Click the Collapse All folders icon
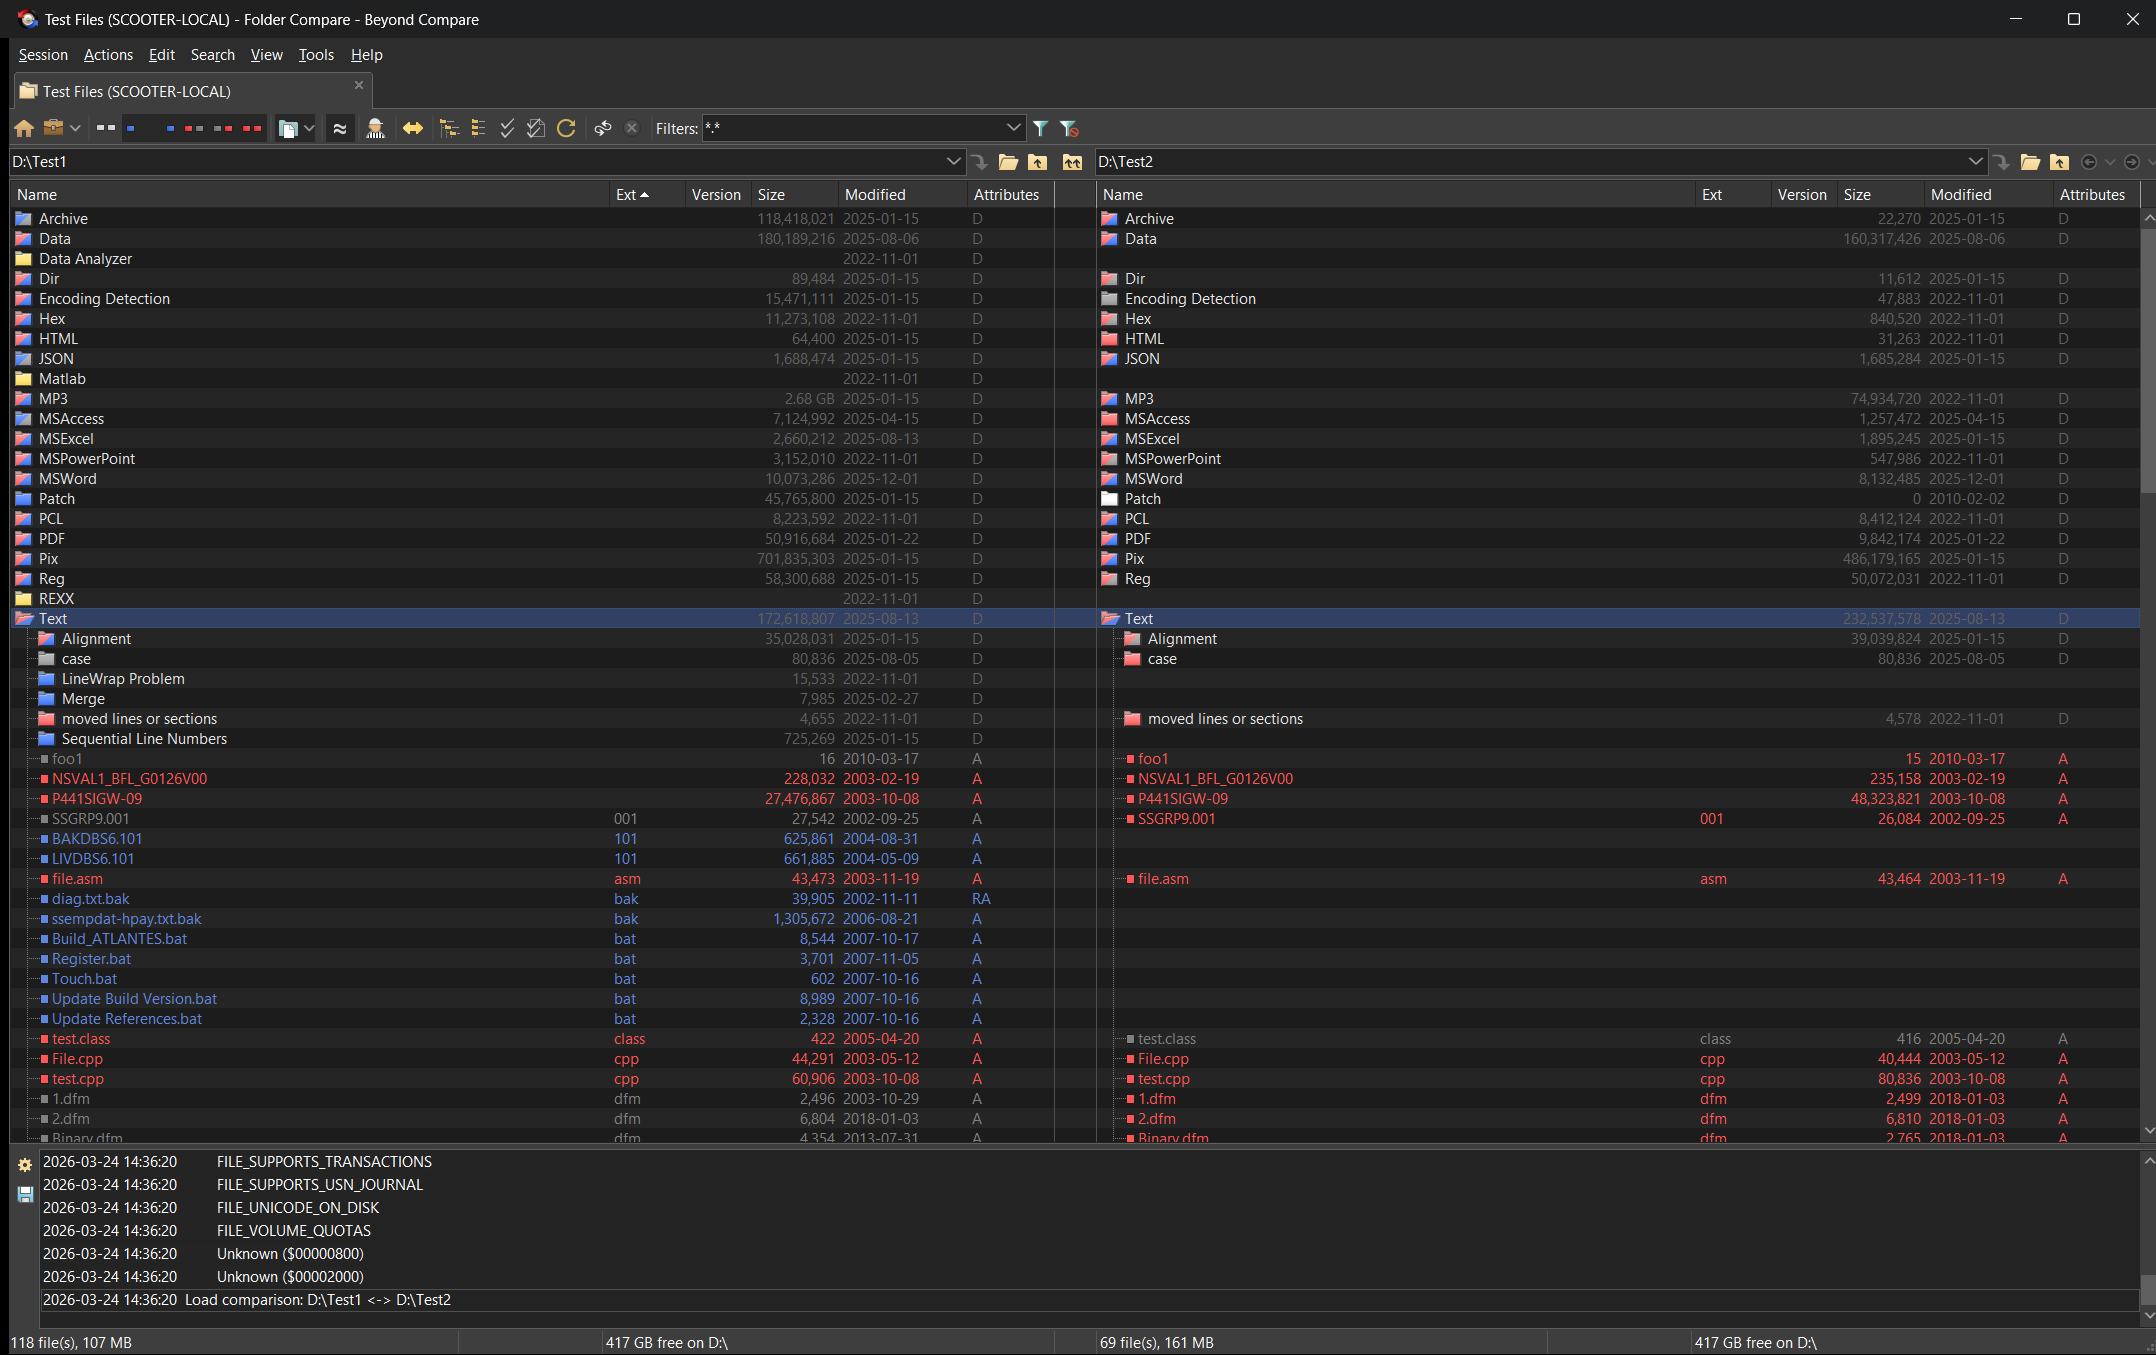2156x1355 pixels. pyautogui.click(x=478, y=128)
